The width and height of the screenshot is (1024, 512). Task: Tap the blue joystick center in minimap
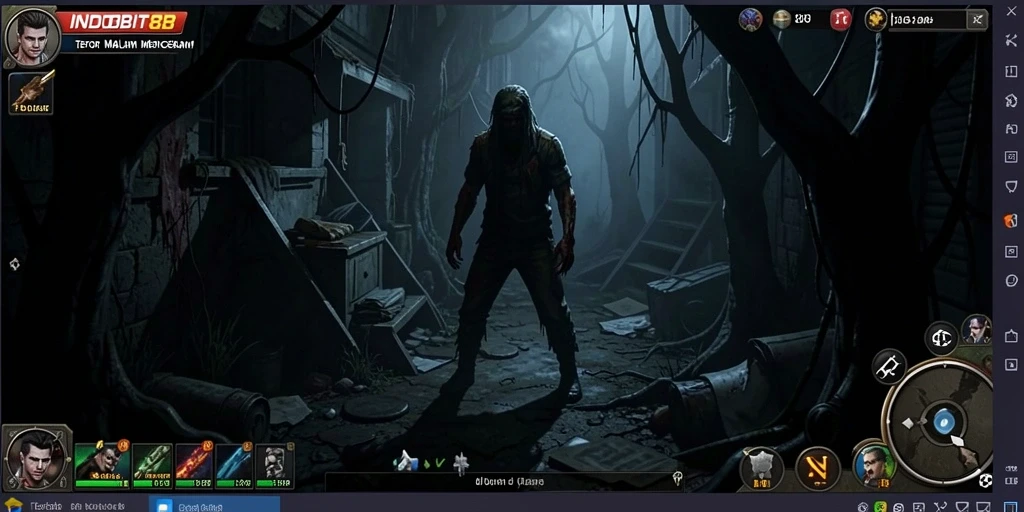click(x=942, y=422)
